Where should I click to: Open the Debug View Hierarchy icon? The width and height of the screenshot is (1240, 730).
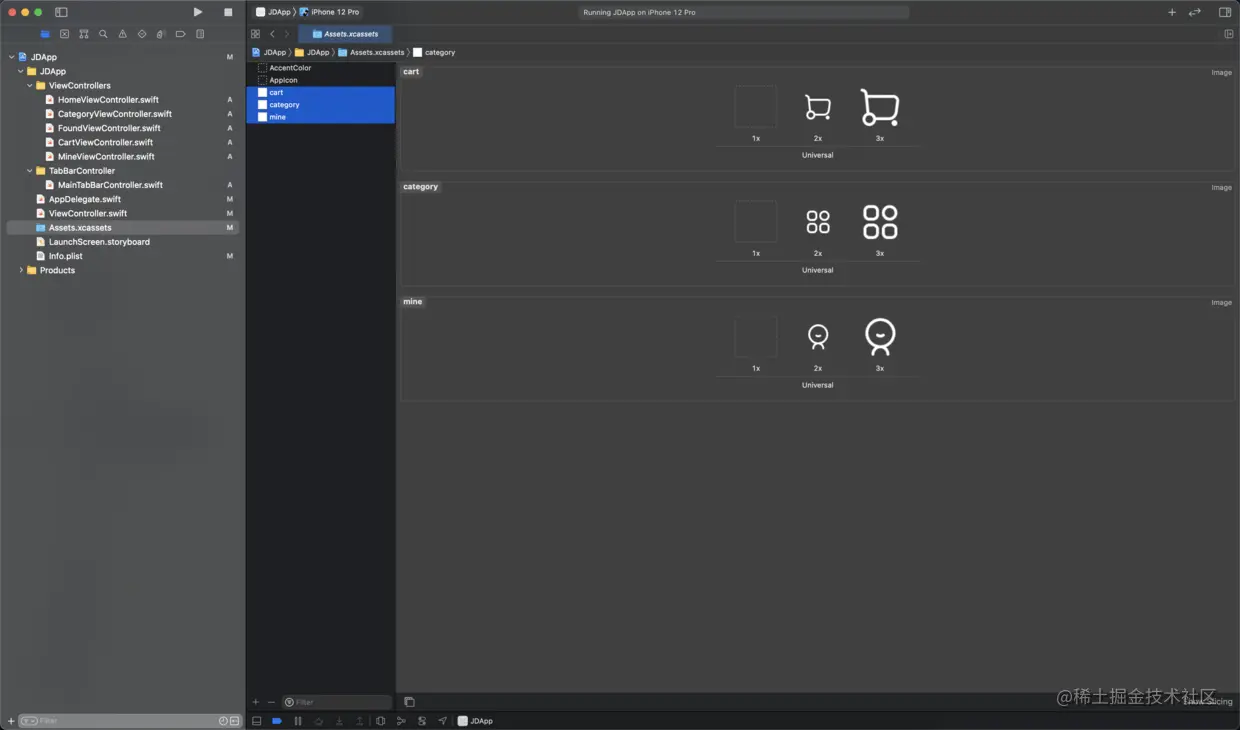[x=380, y=721]
